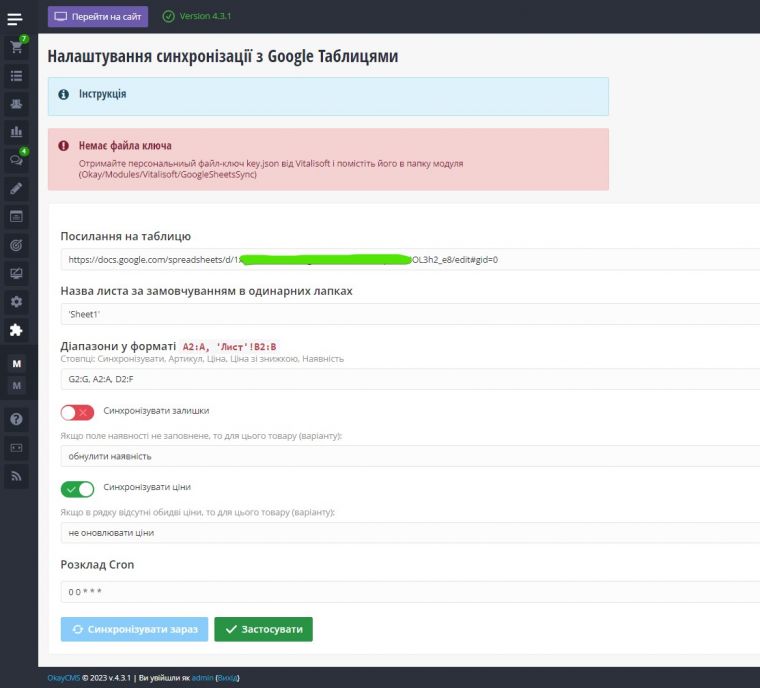The height and width of the screenshot is (688, 760).
Task: Click the Перейти на сайт button
Action: pyautogui.click(x=98, y=16)
